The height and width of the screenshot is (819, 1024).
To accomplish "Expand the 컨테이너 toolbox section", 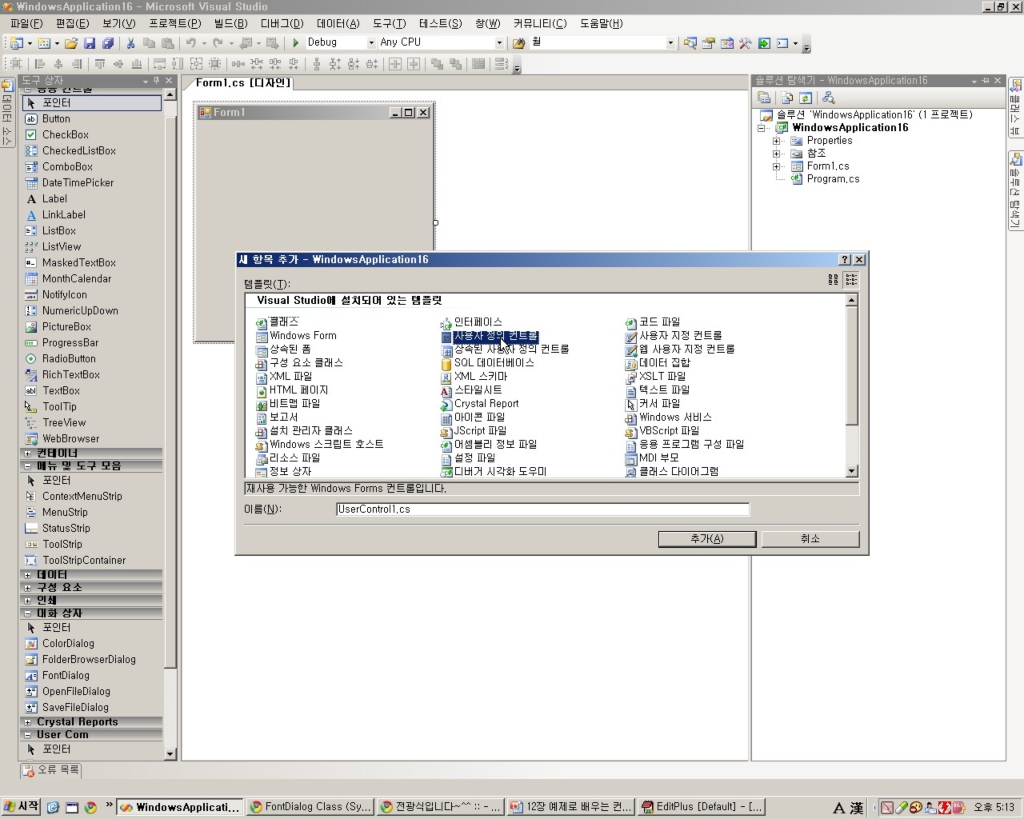I will [27, 453].
